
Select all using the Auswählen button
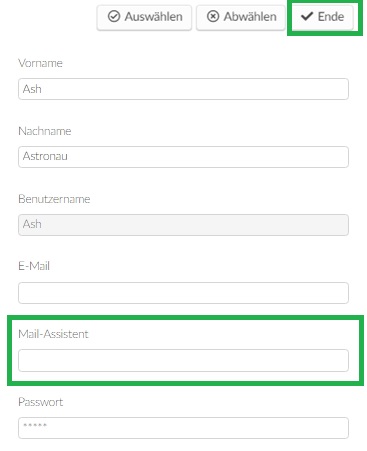point(144,17)
